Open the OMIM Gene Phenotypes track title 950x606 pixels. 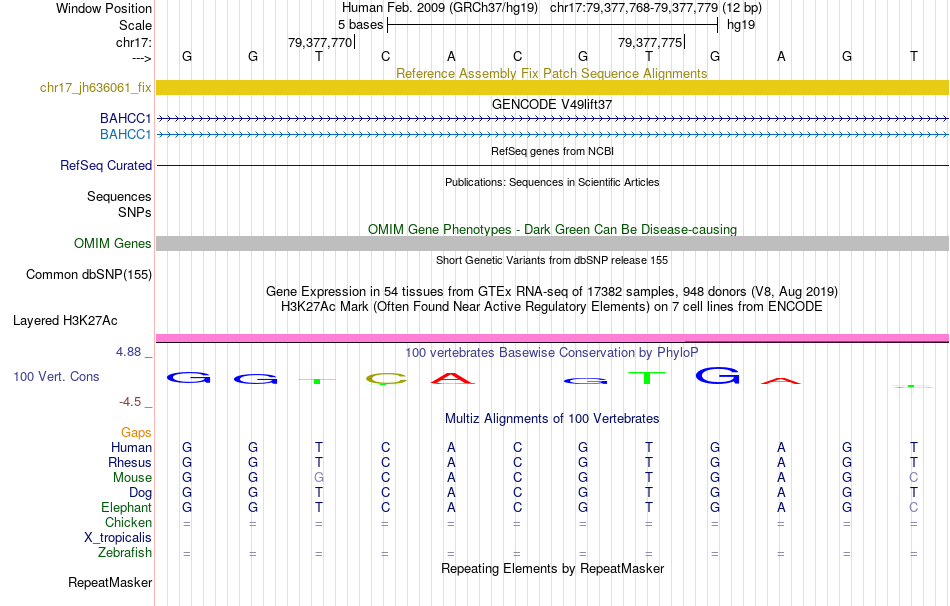pyautogui.click(x=552, y=229)
